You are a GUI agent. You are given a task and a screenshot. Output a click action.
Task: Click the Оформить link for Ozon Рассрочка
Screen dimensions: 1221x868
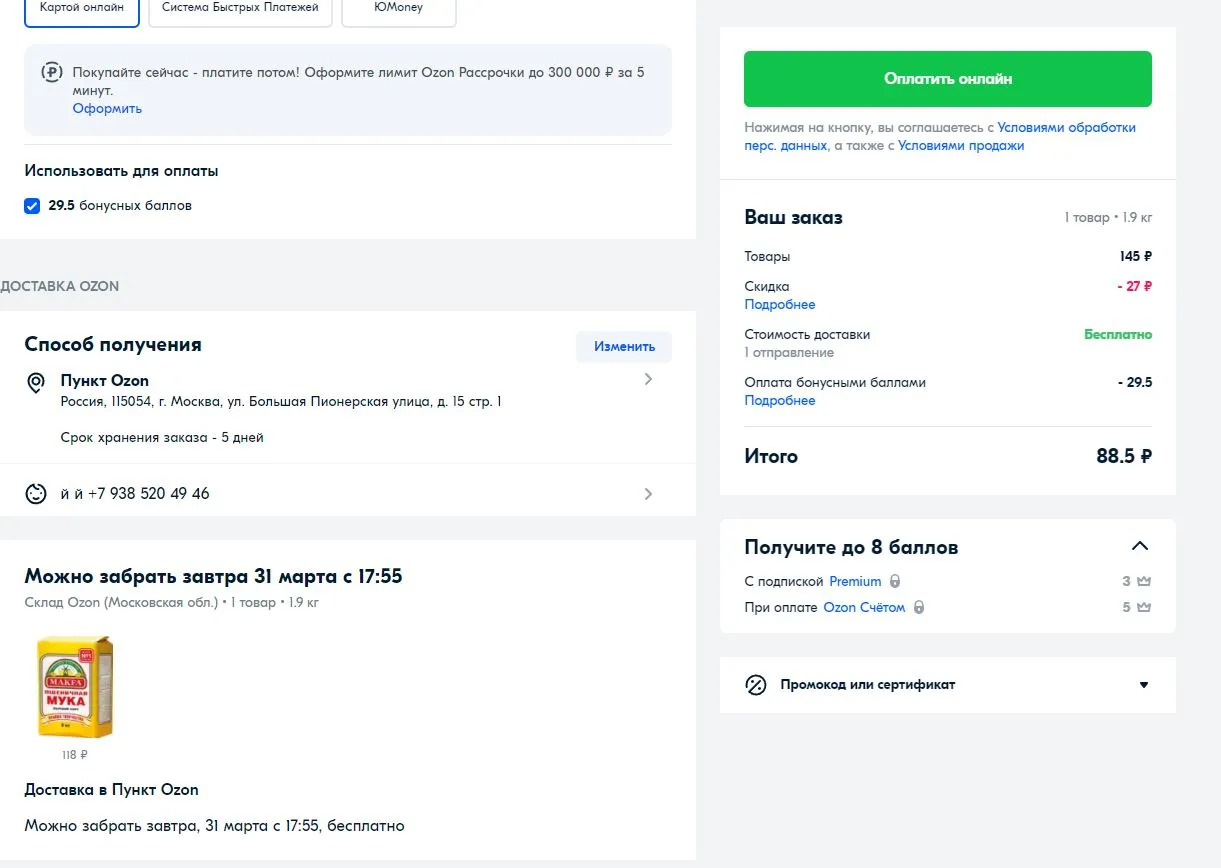107,108
